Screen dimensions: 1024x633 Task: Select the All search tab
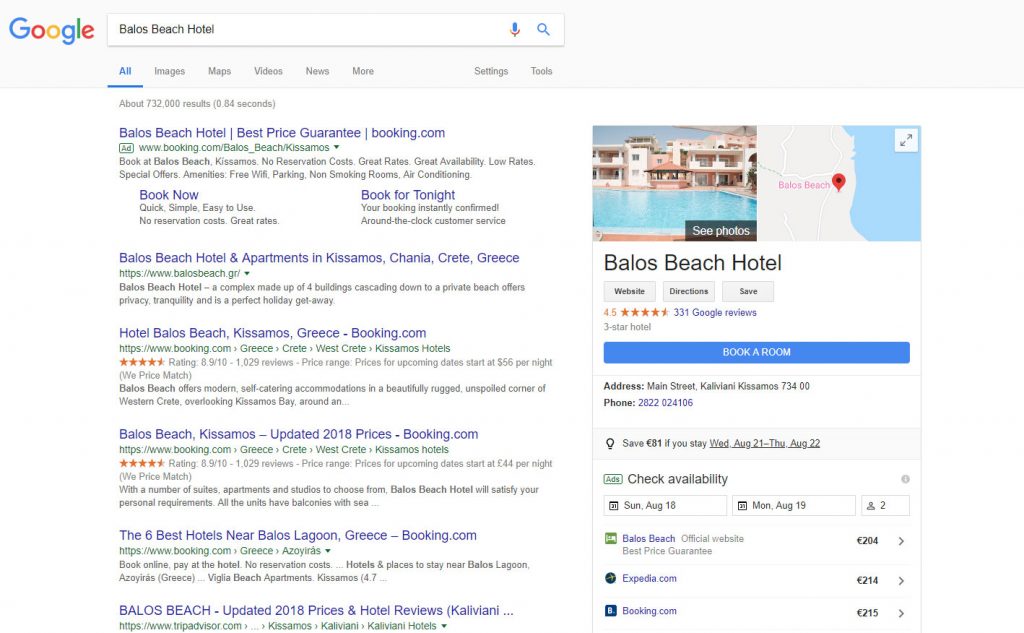(x=125, y=71)
